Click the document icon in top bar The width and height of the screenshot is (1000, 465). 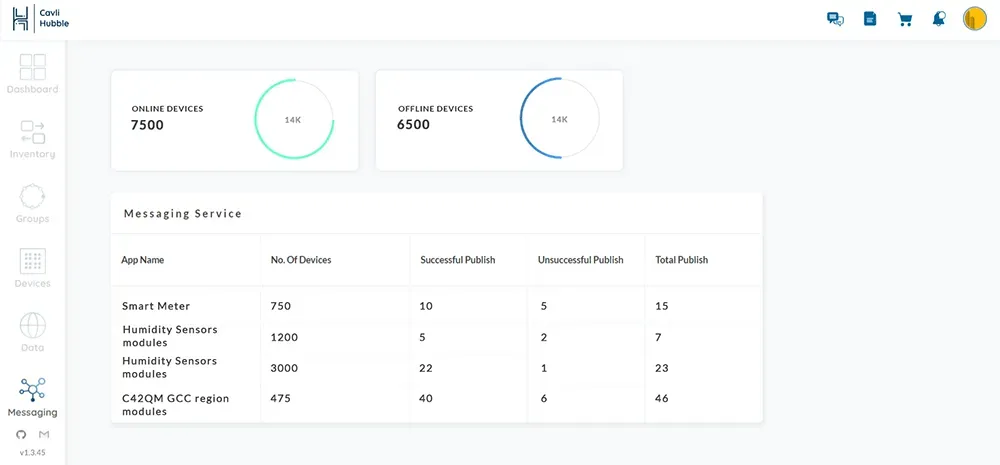coord(870,19)
